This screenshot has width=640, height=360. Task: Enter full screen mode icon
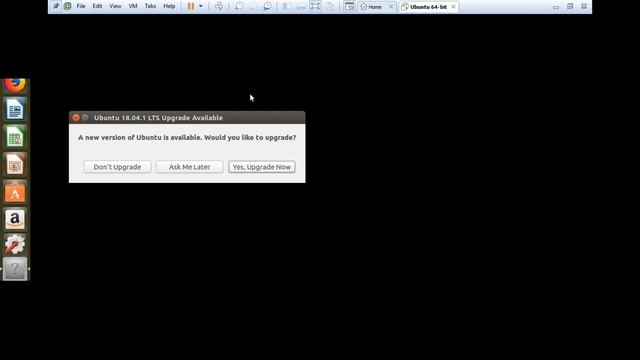click(315, 6)
